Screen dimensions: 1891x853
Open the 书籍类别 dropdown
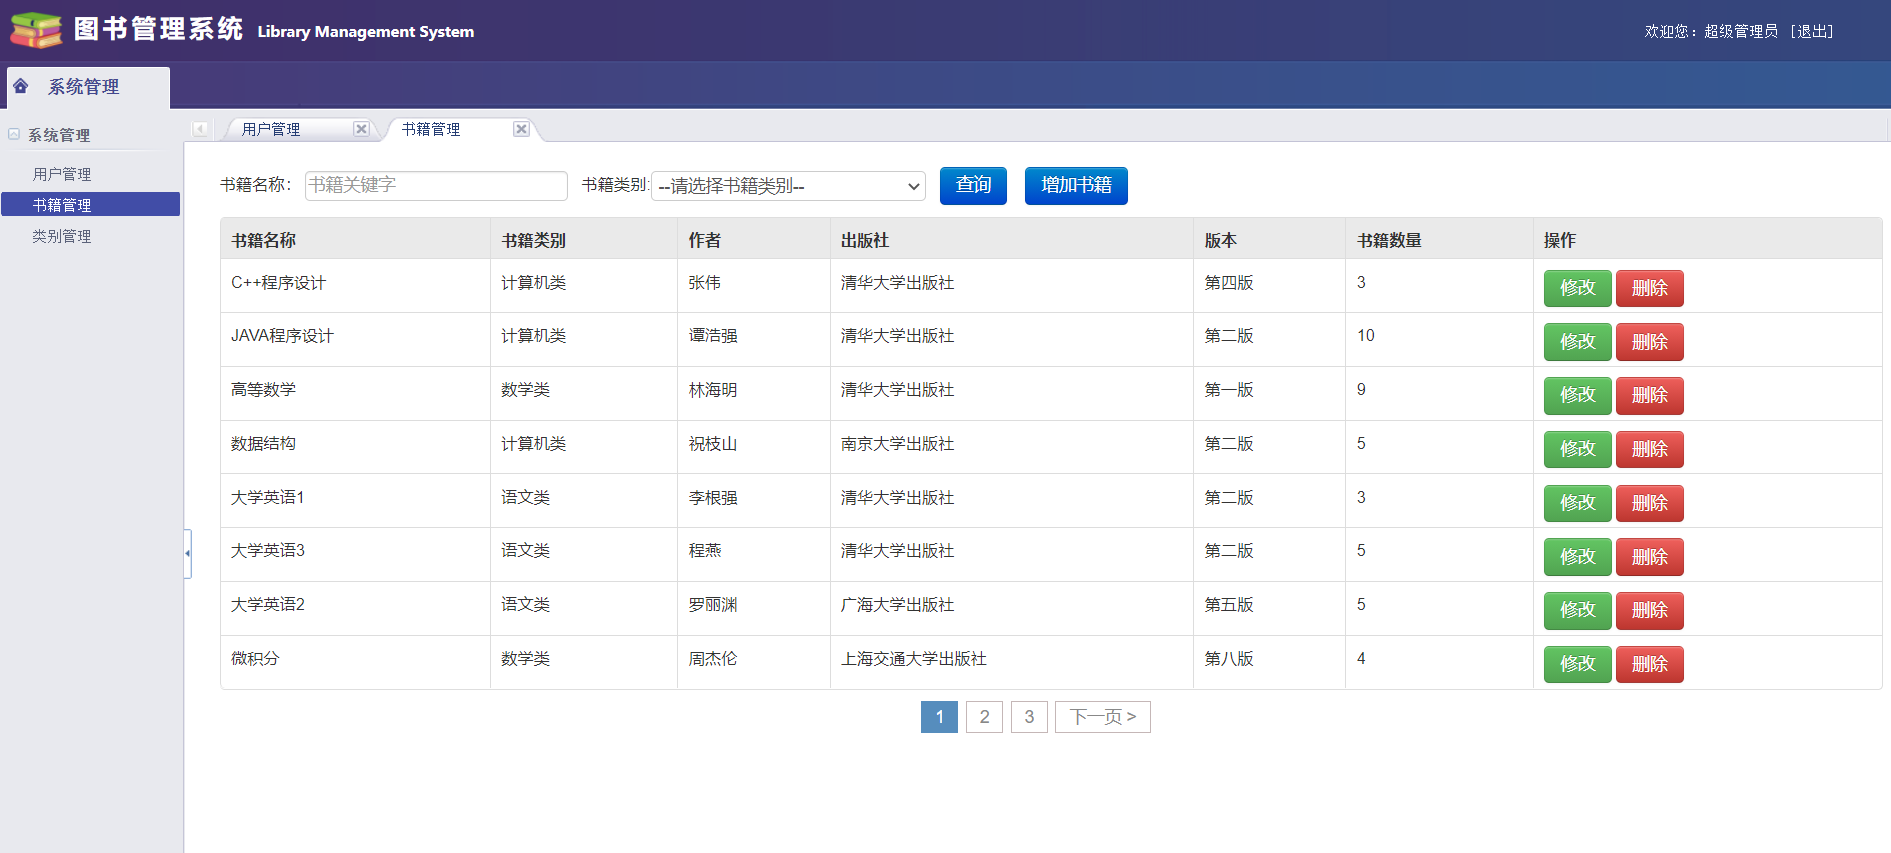point(788,186)
